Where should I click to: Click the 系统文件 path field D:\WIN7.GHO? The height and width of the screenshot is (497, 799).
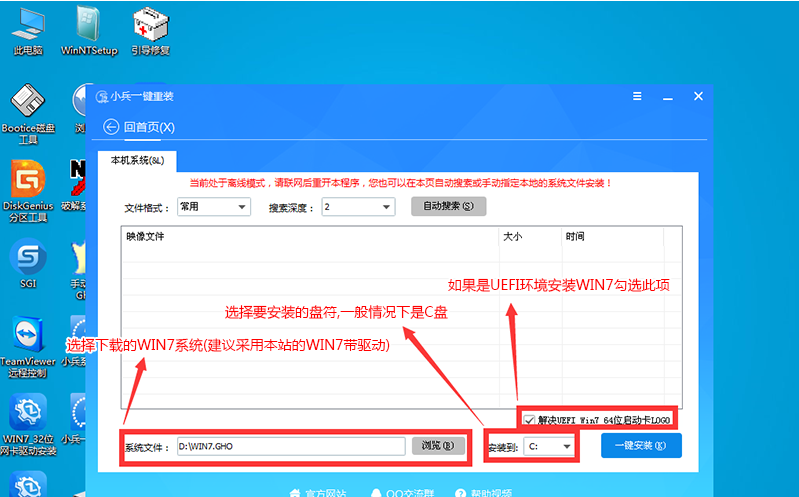pyautogui.click(x=291, y=447)
